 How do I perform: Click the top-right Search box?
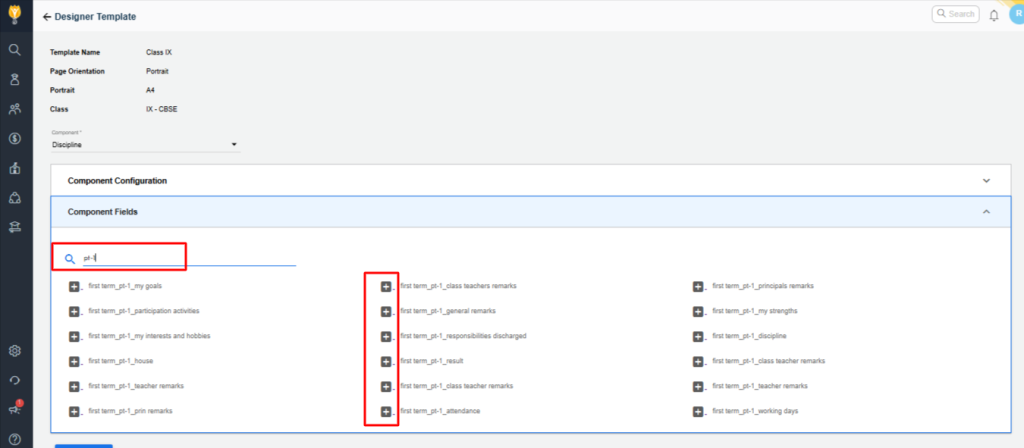pos(955,14)
